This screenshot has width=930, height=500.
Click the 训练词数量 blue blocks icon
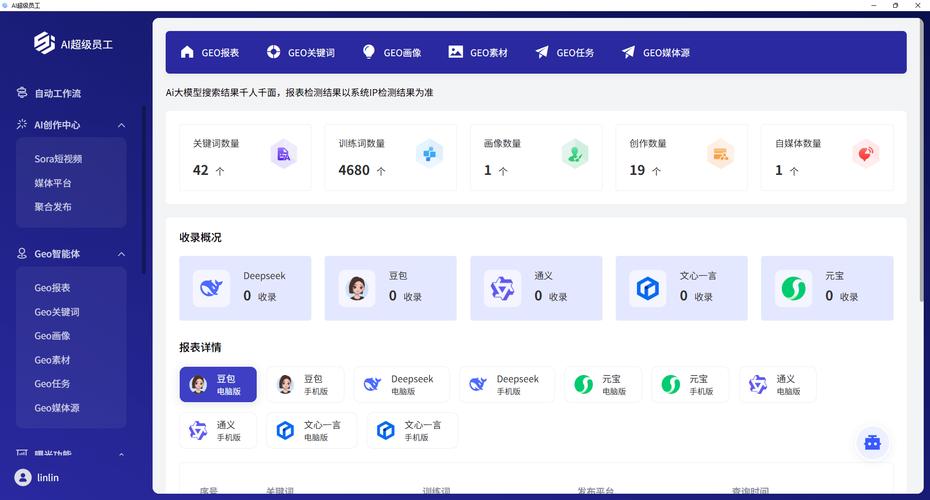pyautogui.click(x=429, y=154)
